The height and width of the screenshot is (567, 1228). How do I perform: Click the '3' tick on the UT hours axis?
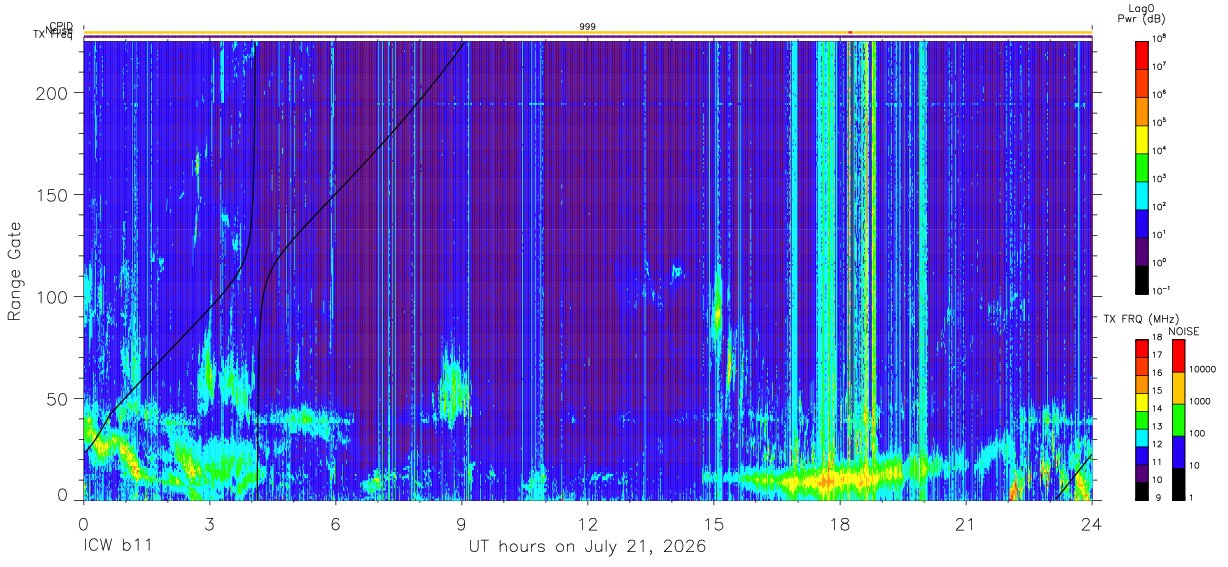click(x=209, y=525)
